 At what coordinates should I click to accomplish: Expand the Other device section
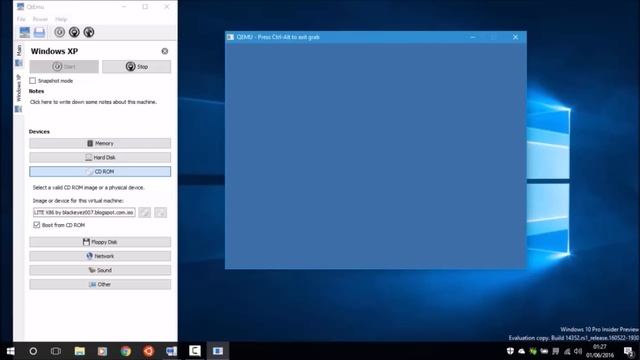point(100,284)
